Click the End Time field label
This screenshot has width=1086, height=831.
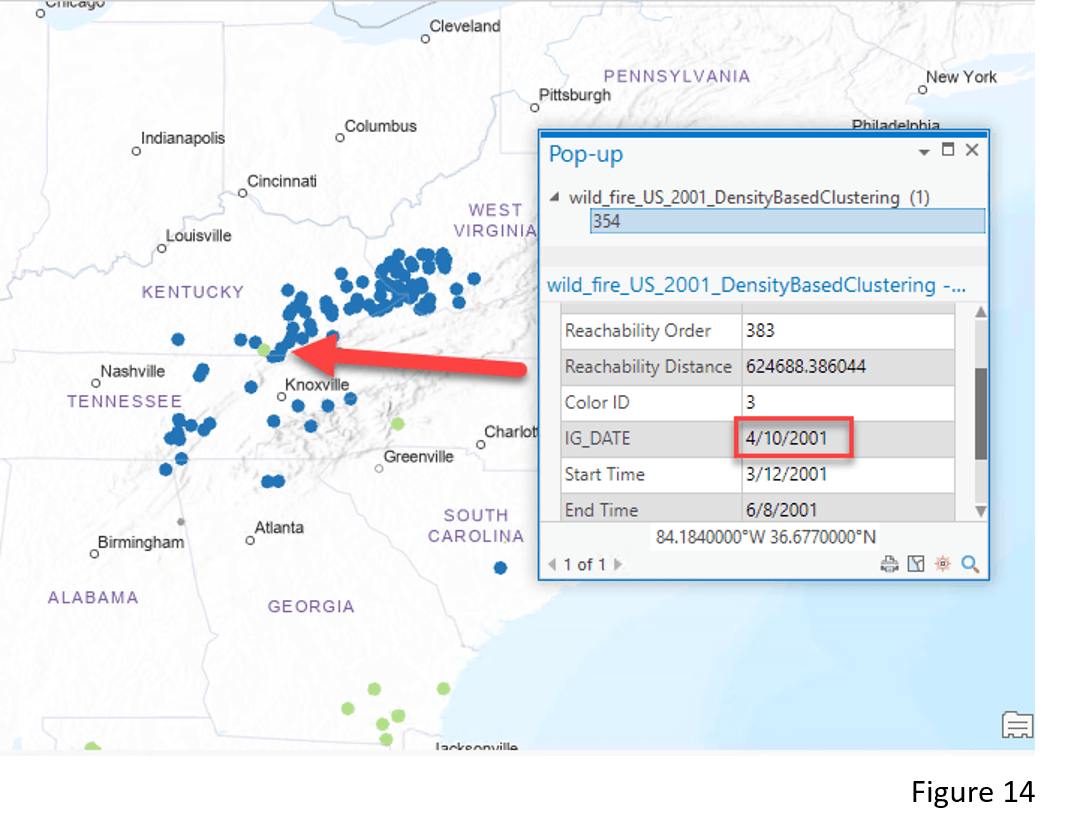(x=601, y=510)
